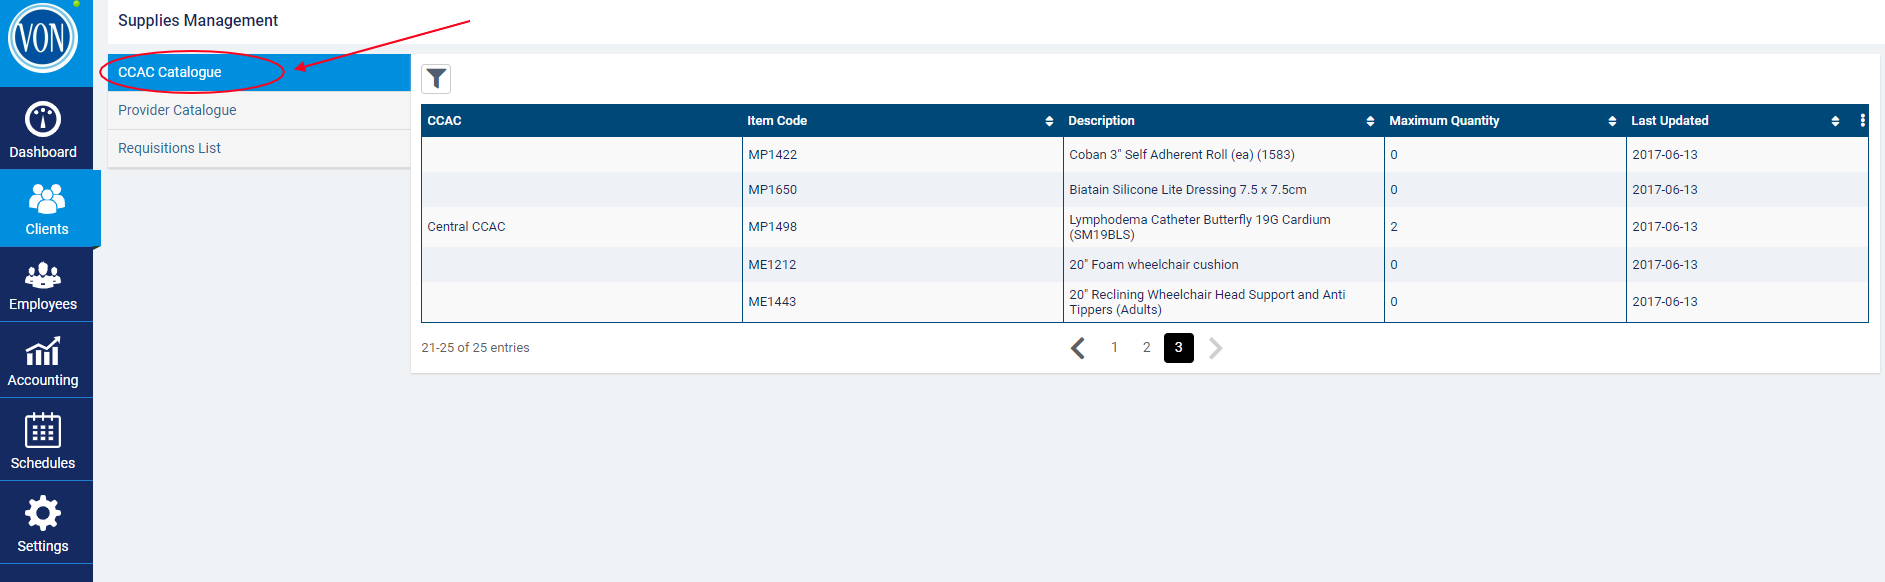Image resolution: width=1885 pixels, height=582 pixels.
Task: Open the table filter funnel
Action: [x=436, y=79]
